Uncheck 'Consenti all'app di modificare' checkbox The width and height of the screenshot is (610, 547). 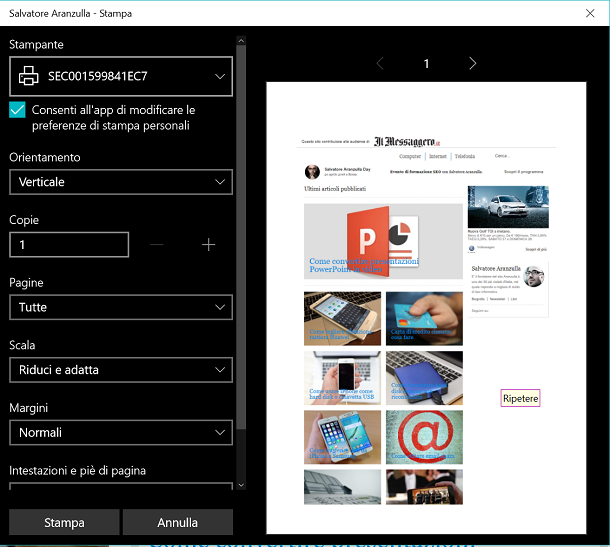(x=17, y=110)
